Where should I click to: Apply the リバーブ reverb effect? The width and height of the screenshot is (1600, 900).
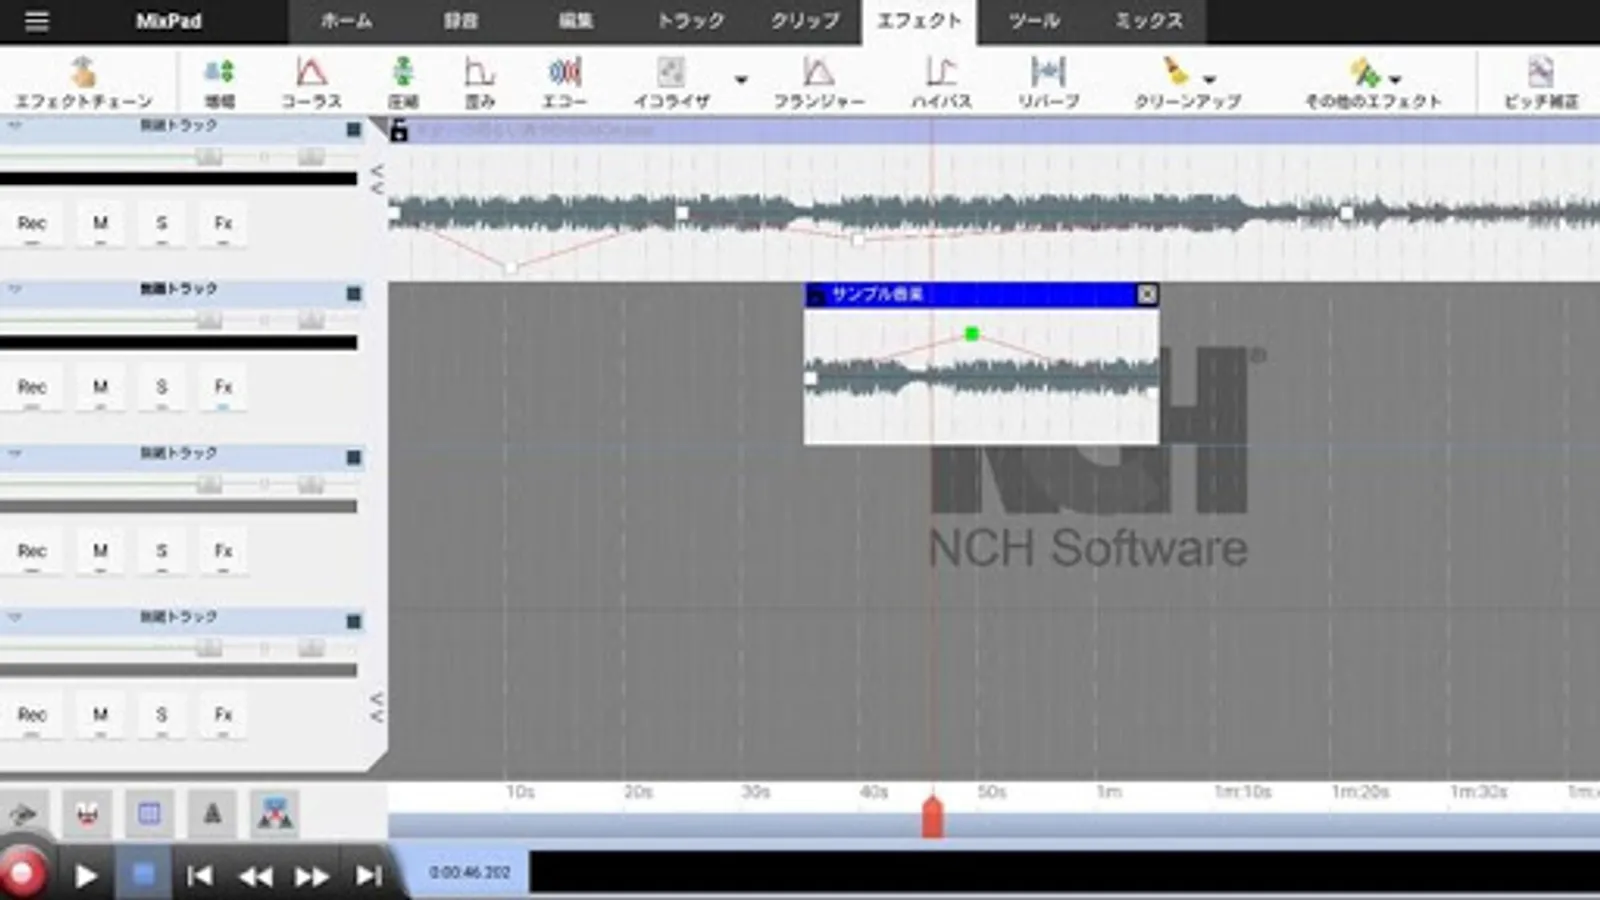[1048, 82]
